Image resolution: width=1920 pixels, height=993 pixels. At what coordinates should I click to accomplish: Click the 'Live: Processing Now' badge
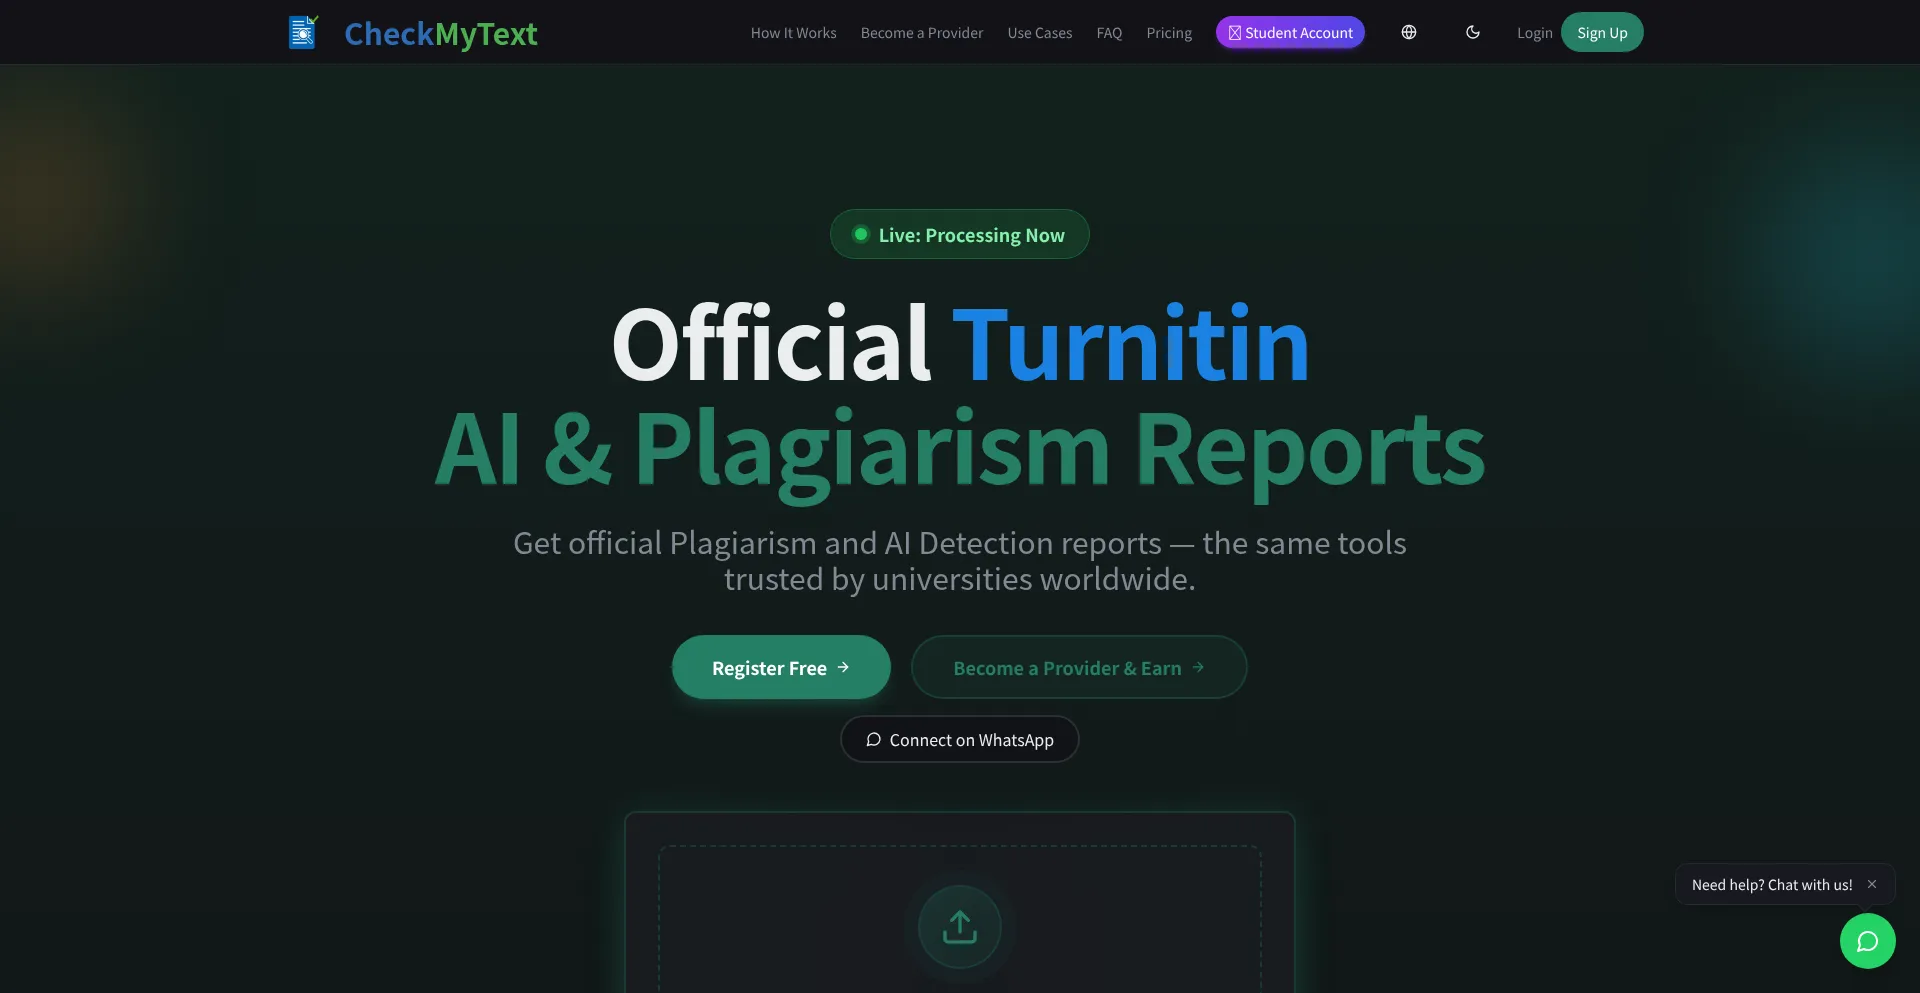(960, 234)
